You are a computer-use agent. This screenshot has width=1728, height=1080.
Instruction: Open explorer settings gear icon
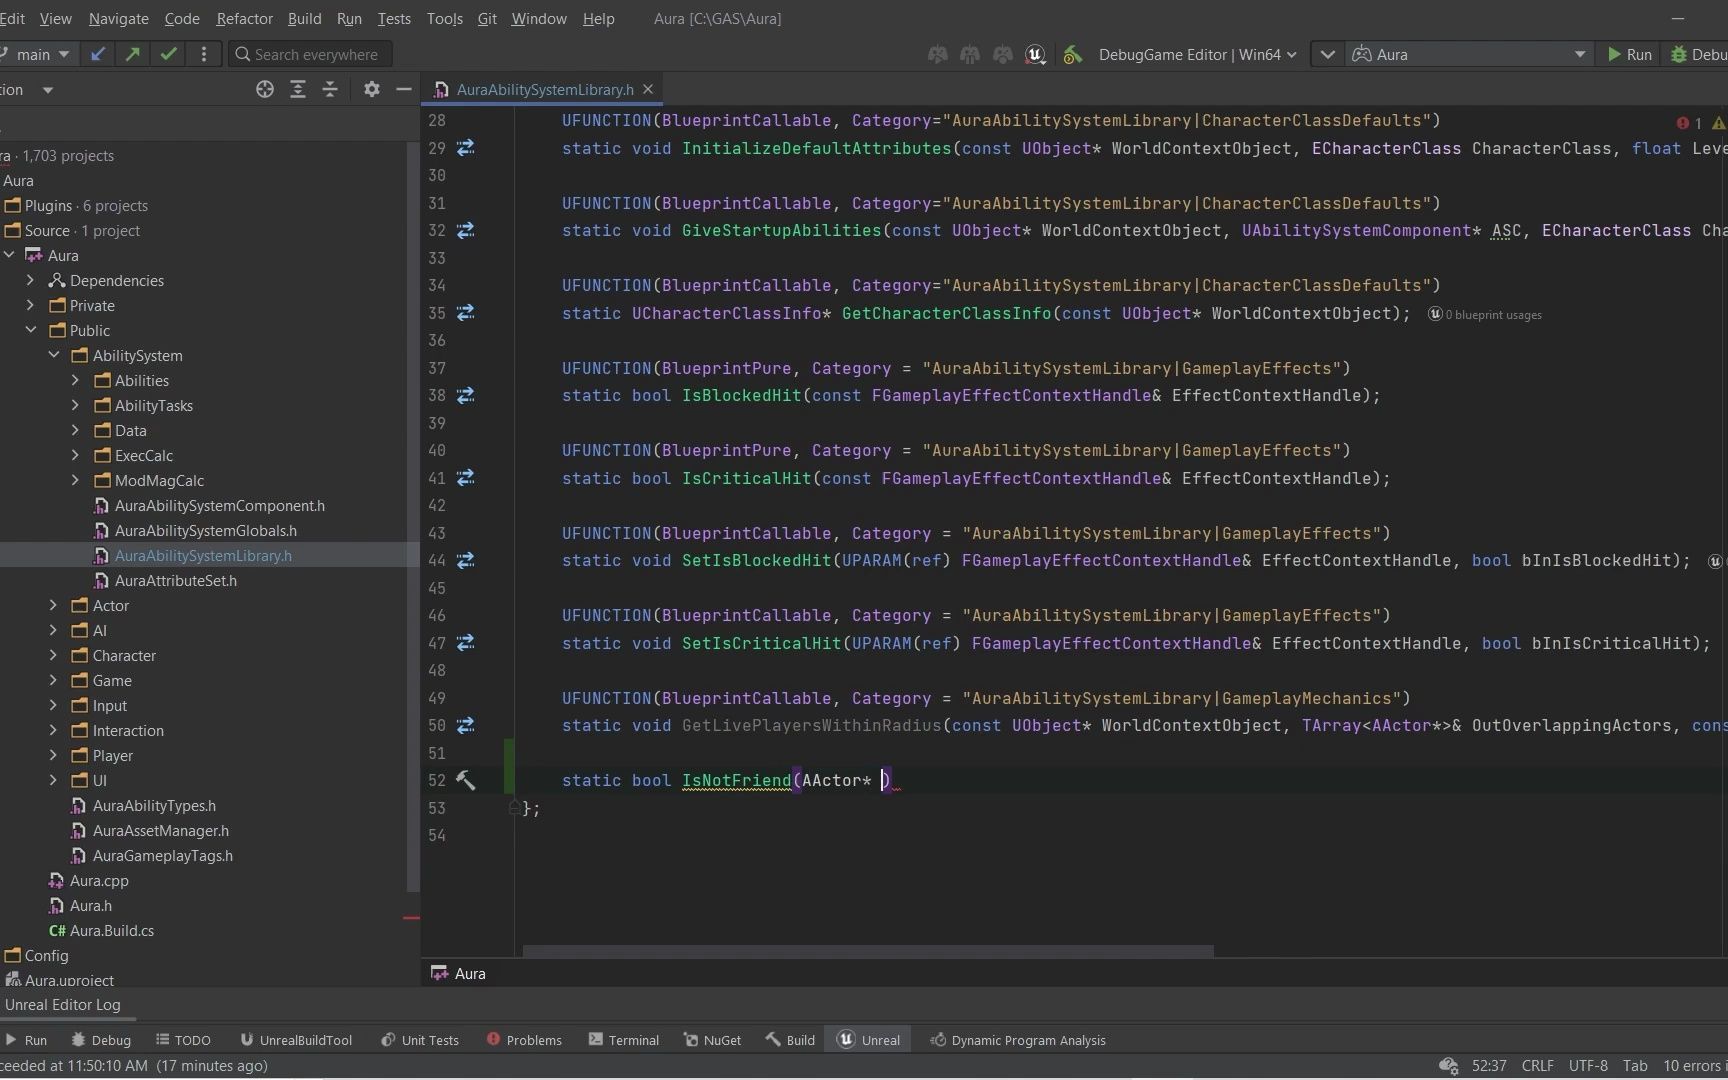point(372,89)
